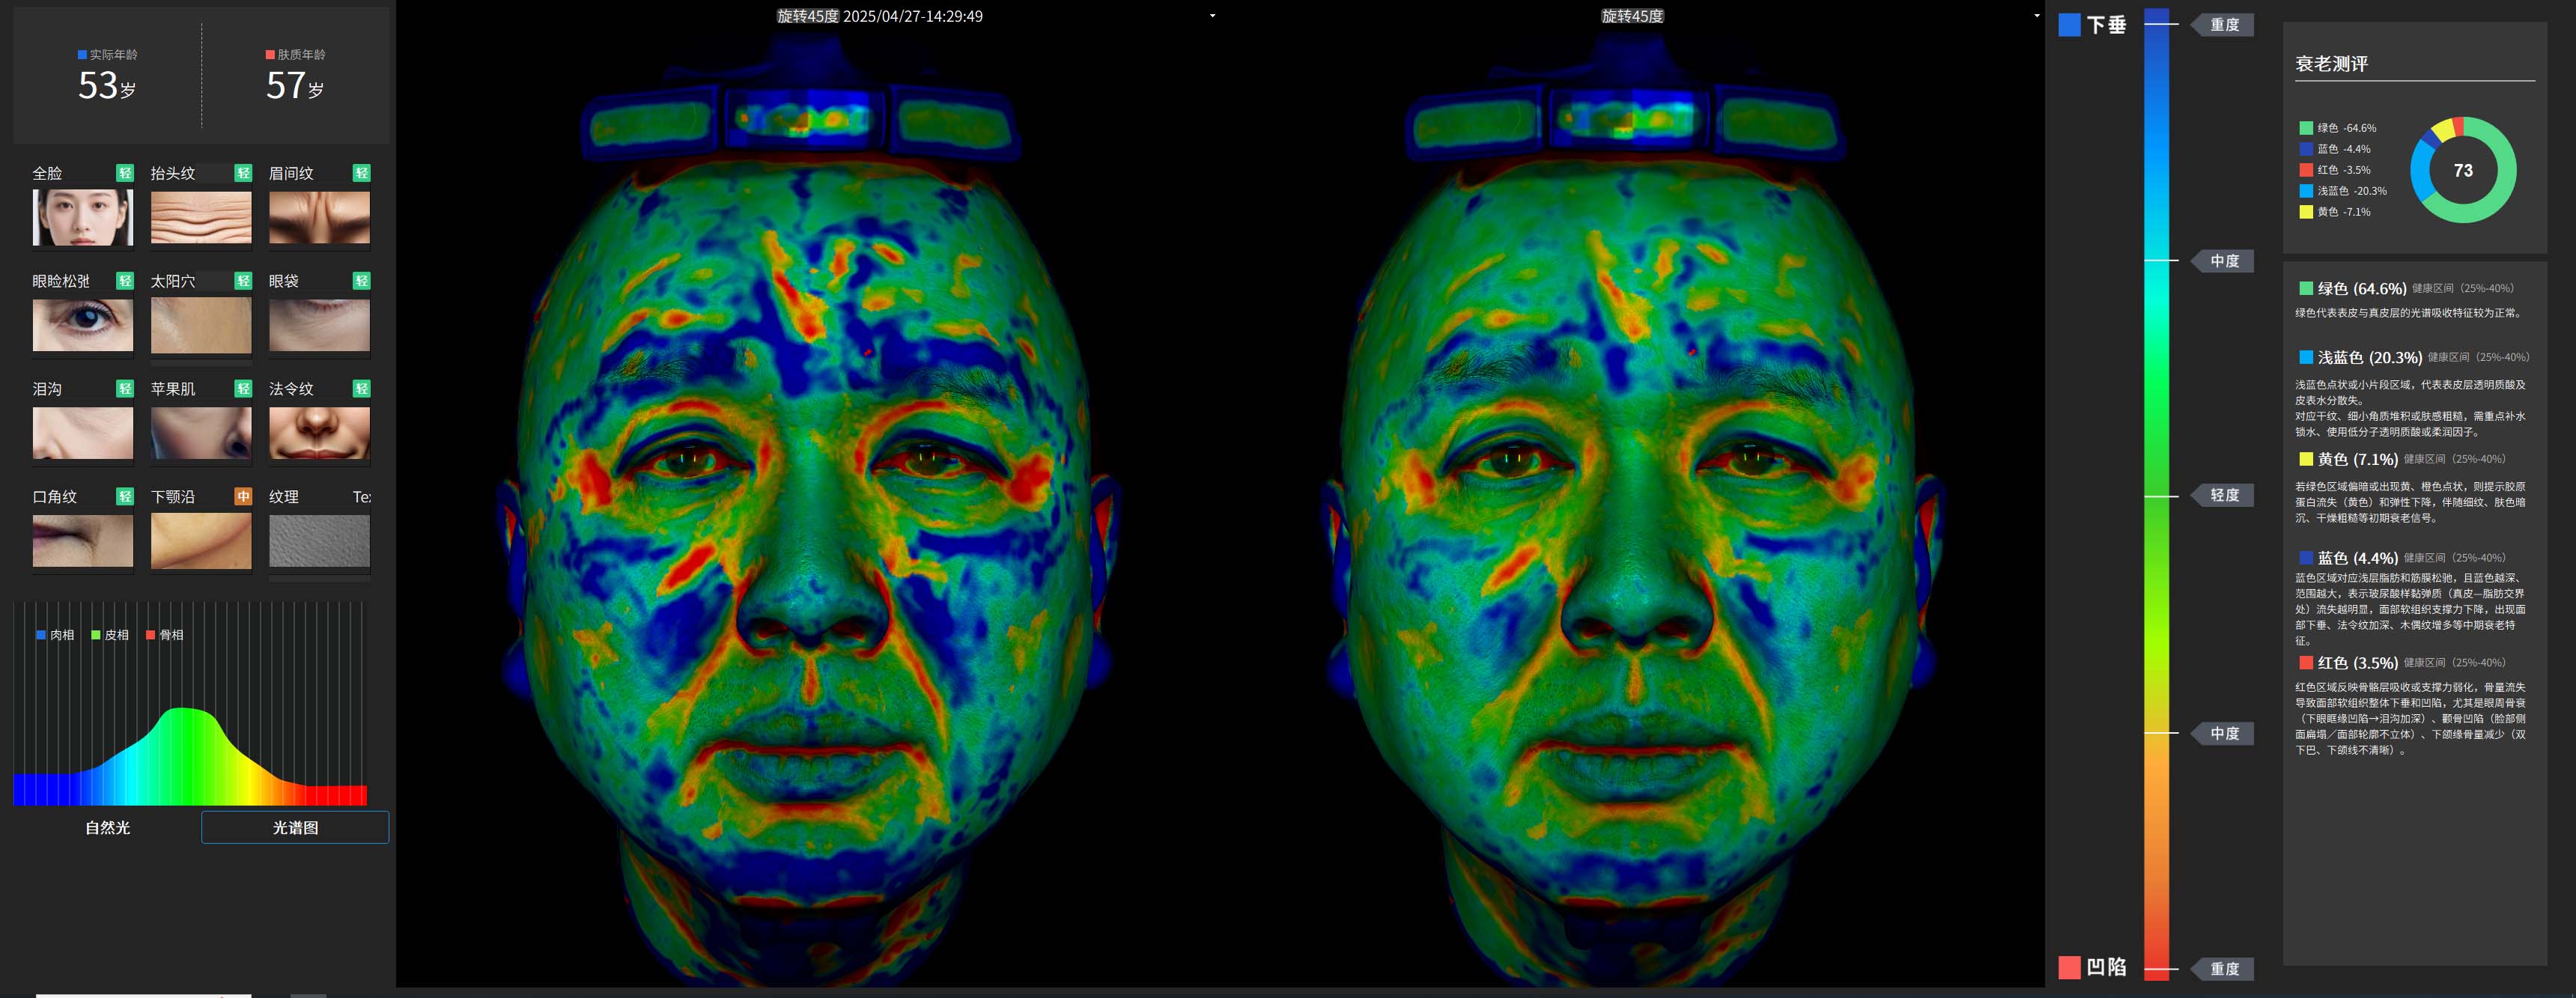Click the green 轻 badge beside 口角纹
Image resolution: width=2576 pixels, height=998 pixels.
pos(125,497)
